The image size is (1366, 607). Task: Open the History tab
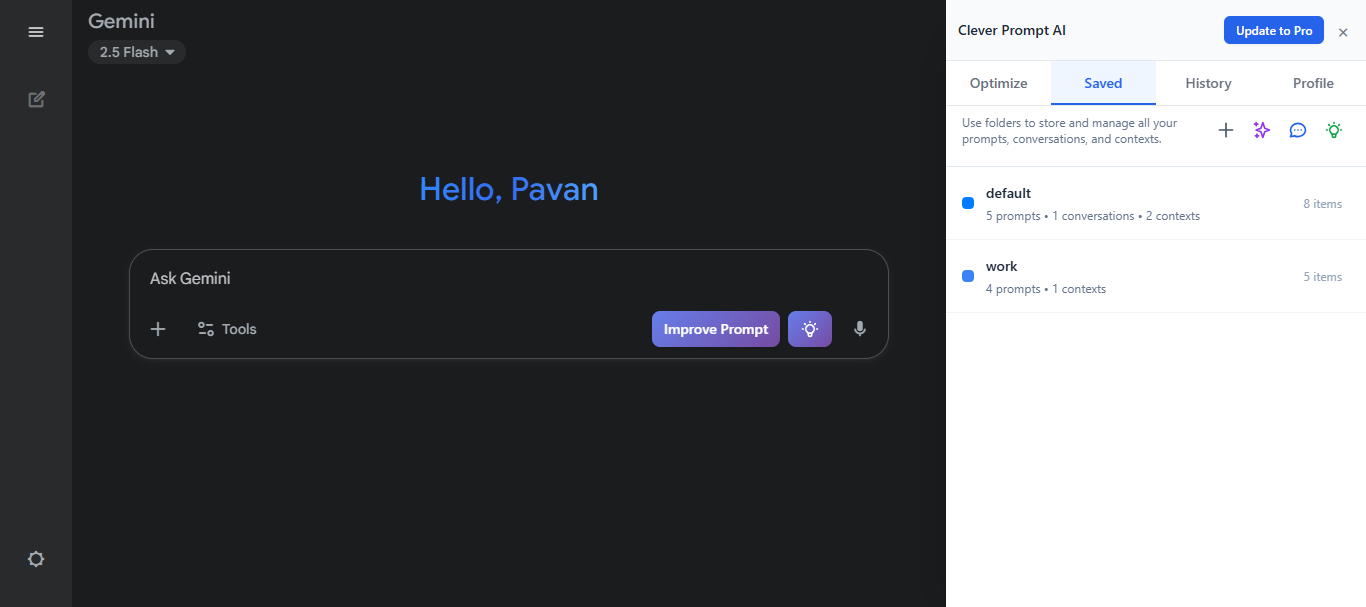click(x=1208, y=83)
